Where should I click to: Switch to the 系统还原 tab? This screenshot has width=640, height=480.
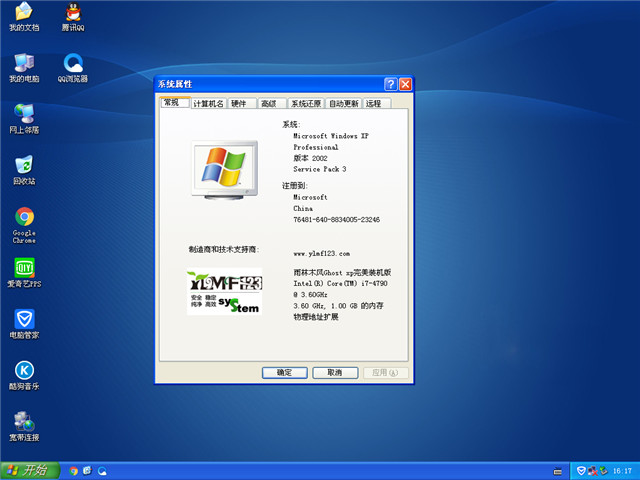pos(306,104)
